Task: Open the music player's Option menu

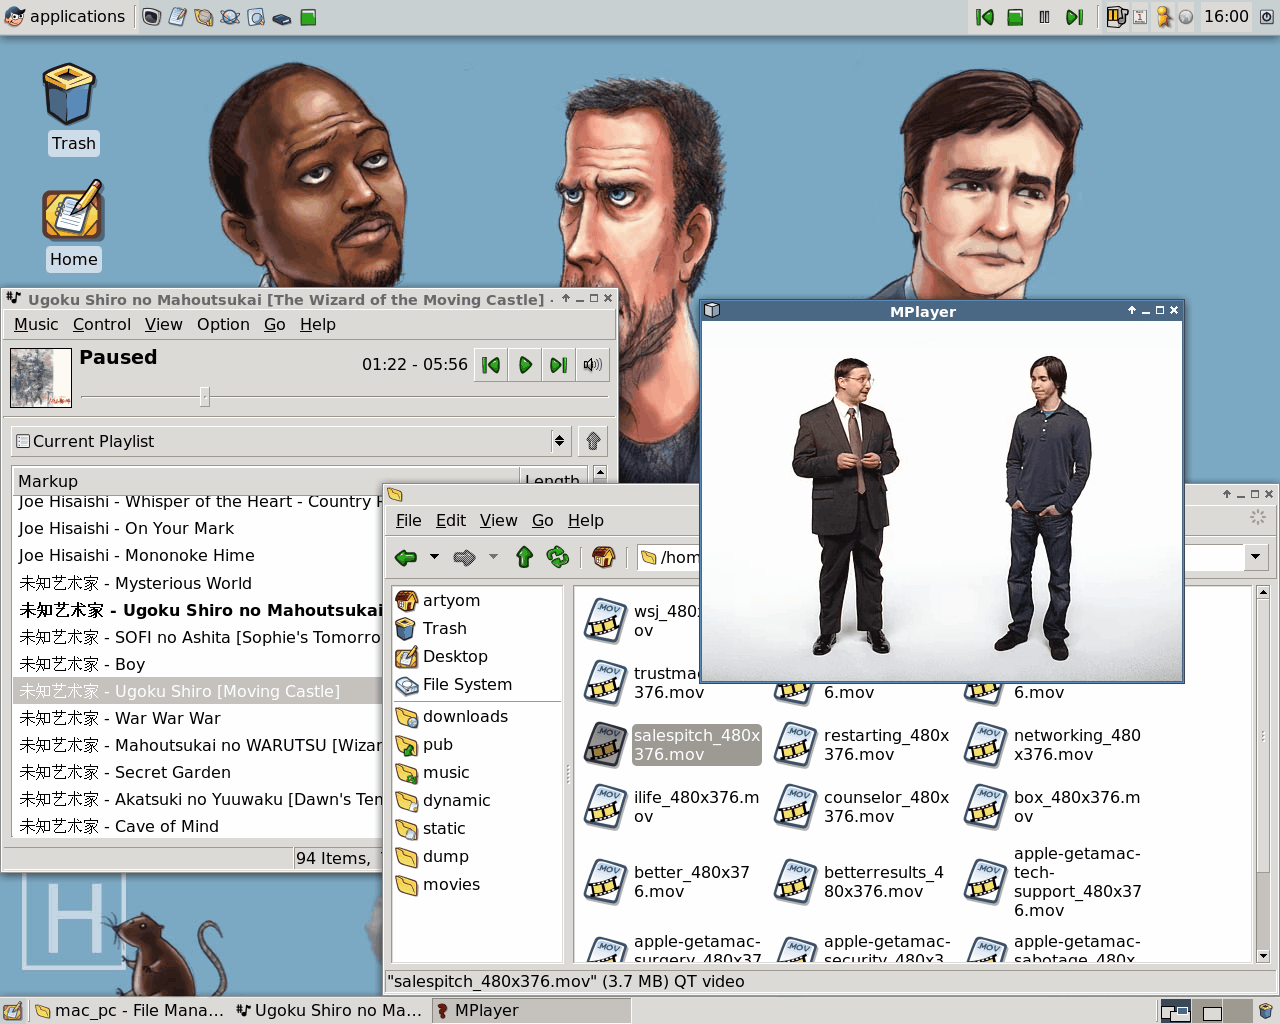Action: [223, 324]
